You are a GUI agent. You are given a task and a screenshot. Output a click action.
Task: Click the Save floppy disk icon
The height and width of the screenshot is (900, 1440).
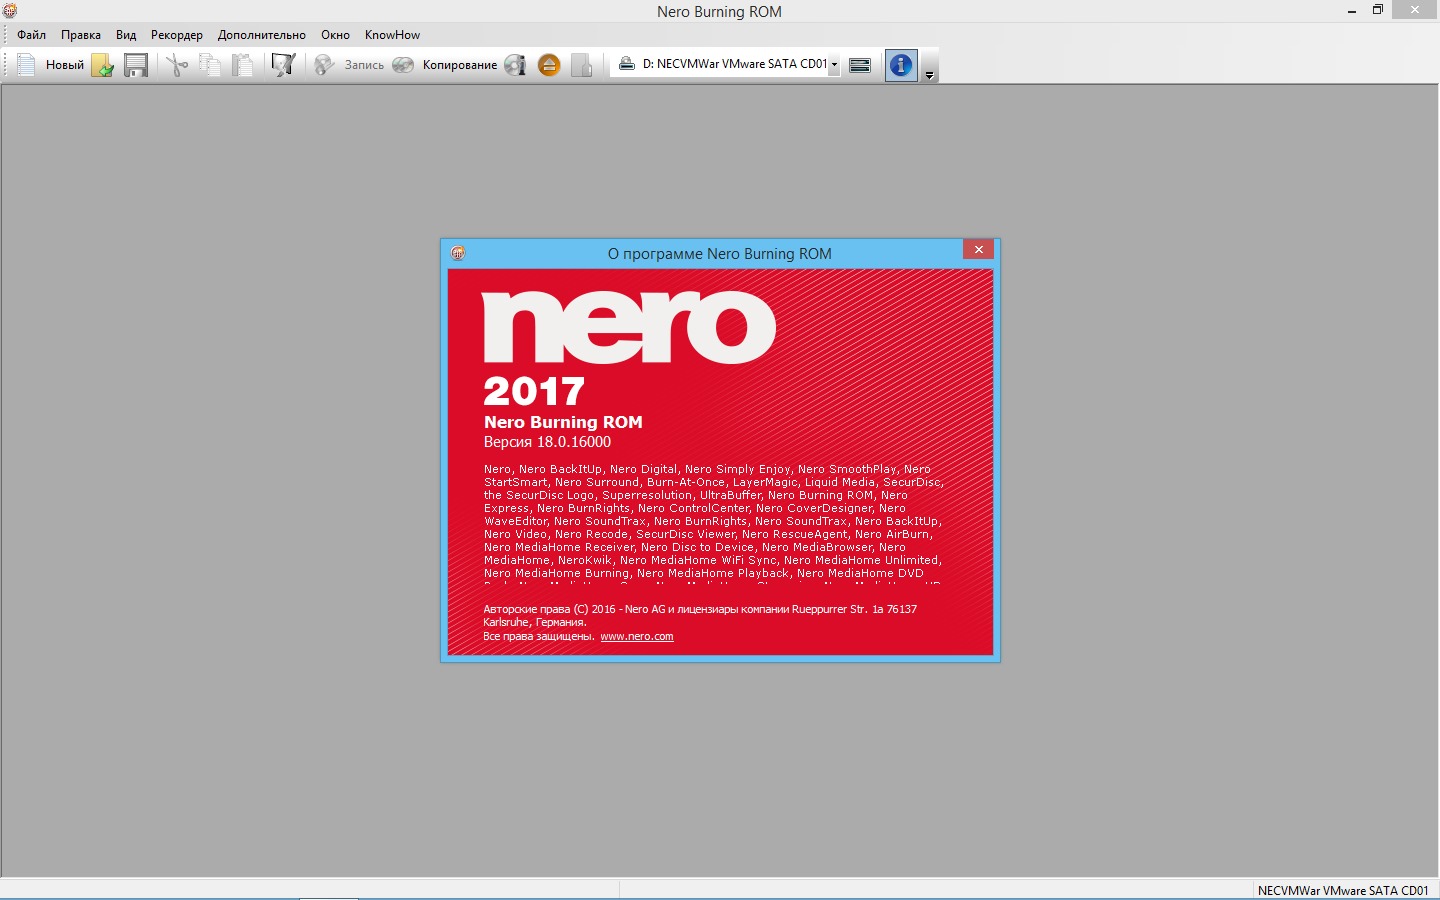pyautogui.click(x=136, y=65)
